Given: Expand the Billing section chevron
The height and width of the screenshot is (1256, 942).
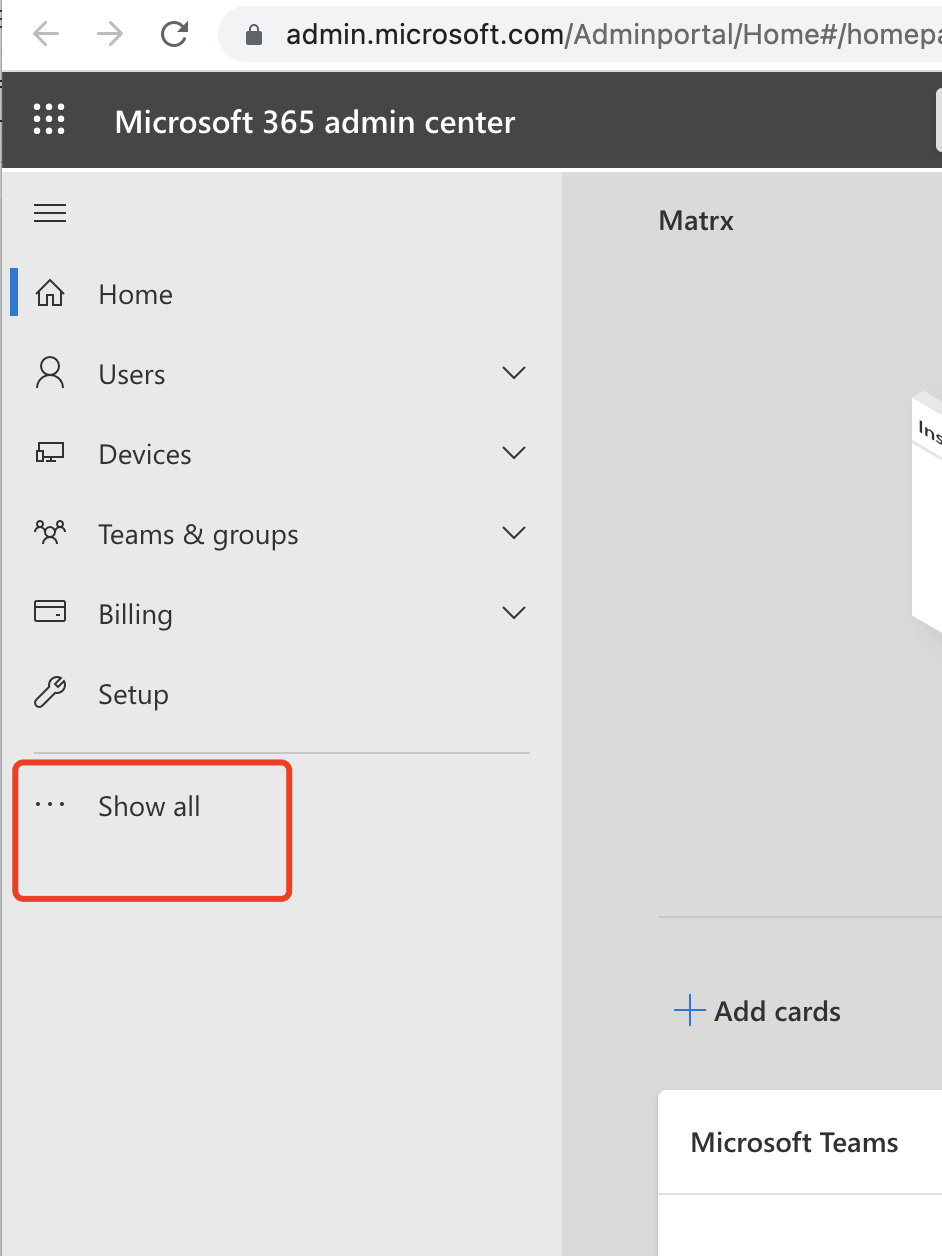Looking at the screenshot, I should click(x=513, y=613).
